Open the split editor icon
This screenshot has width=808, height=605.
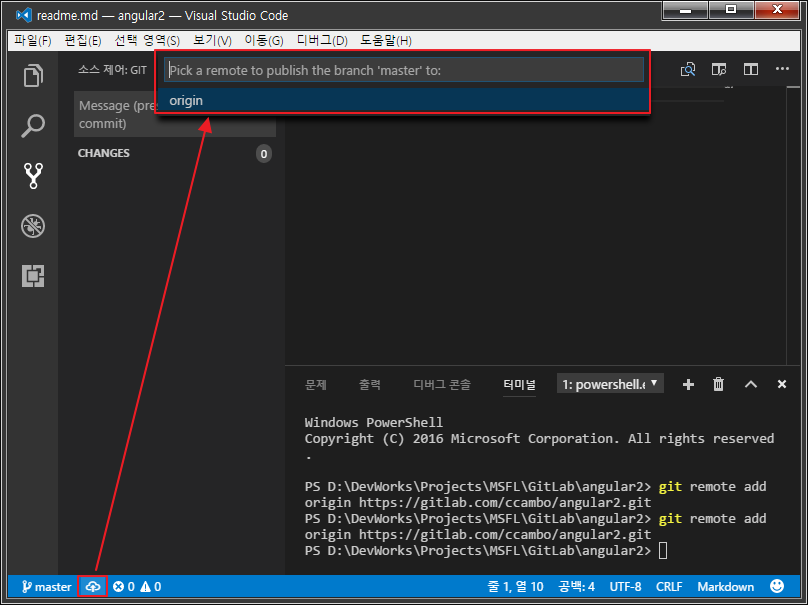pos(719,69)
